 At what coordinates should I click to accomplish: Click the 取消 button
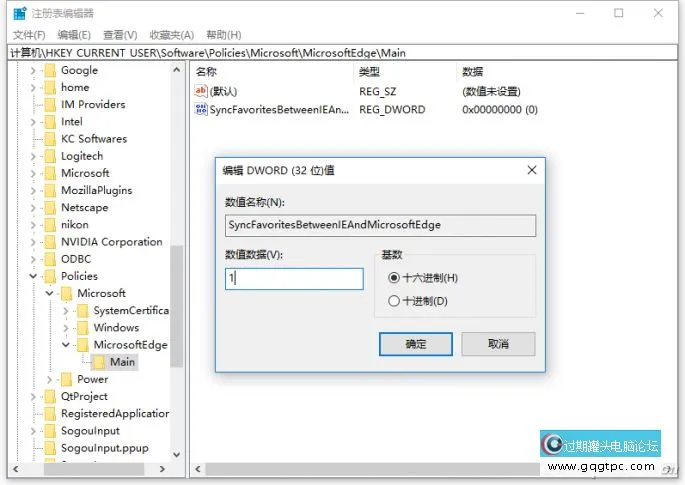[498, 343]
